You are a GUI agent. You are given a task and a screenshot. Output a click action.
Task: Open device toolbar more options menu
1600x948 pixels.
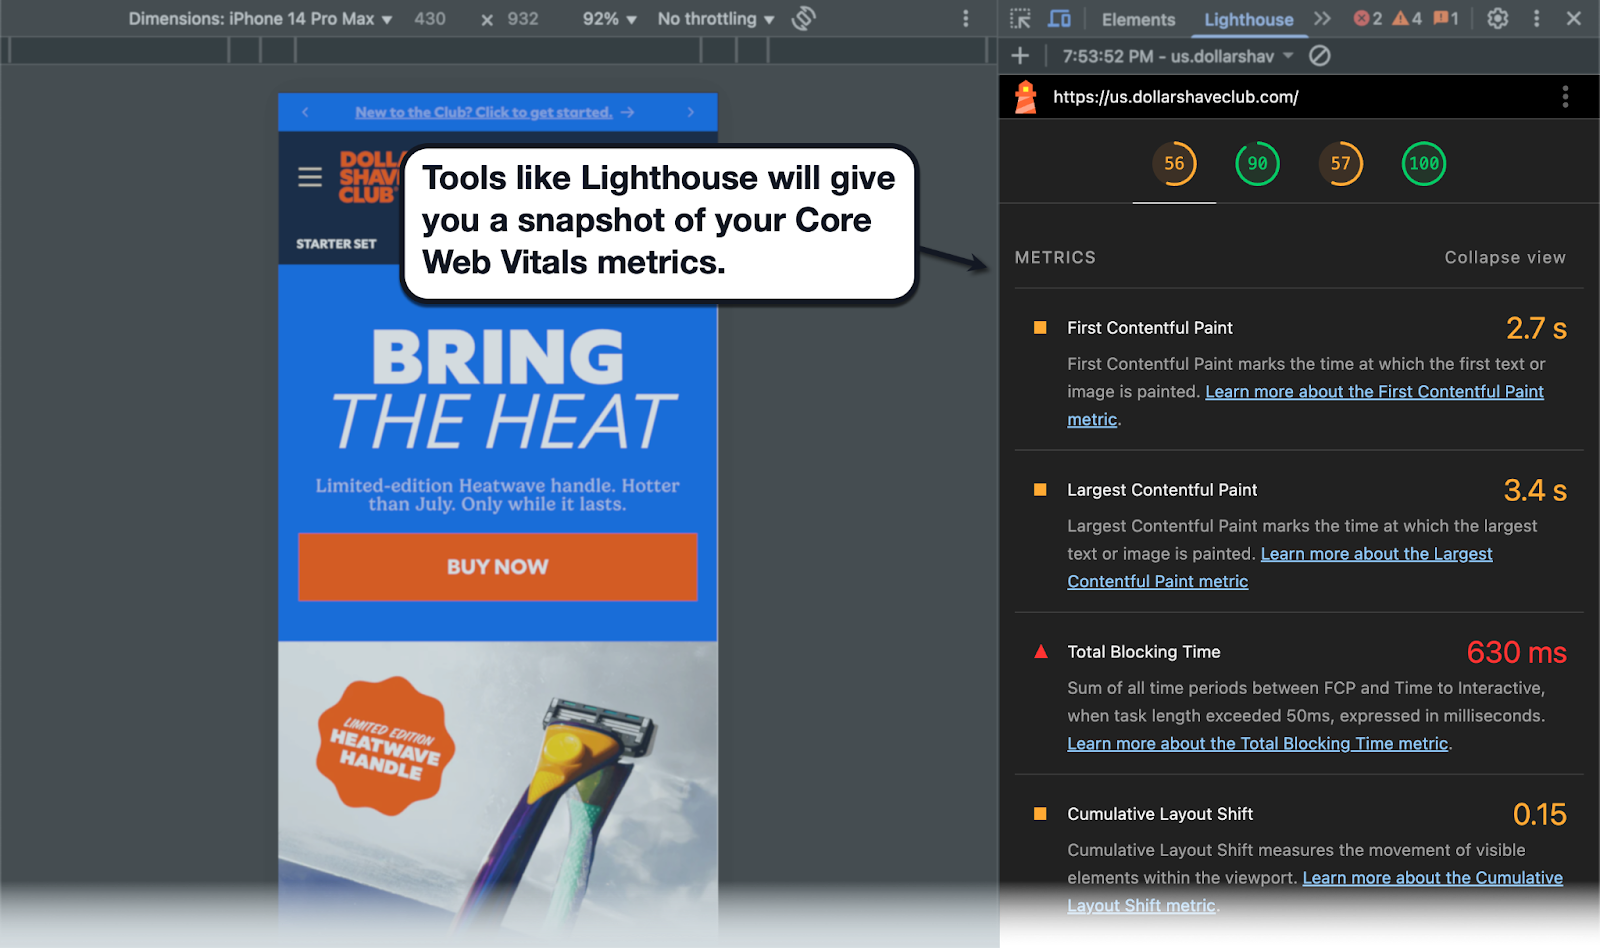point(965,18)
